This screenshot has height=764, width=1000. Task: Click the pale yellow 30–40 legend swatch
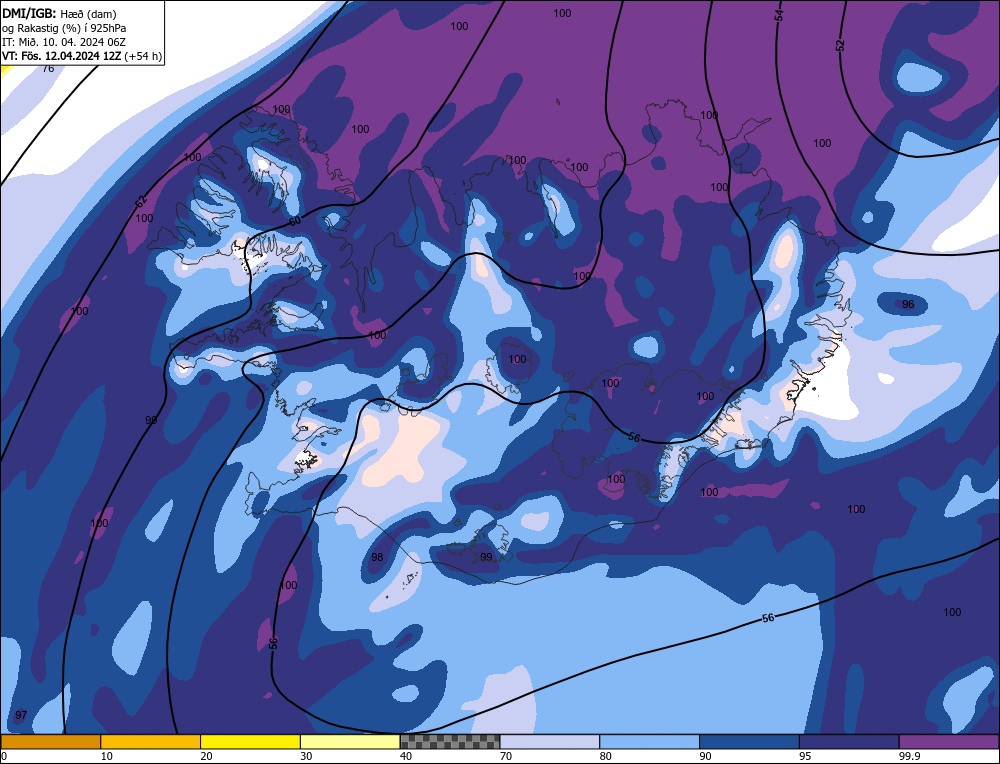click(350, 742)
